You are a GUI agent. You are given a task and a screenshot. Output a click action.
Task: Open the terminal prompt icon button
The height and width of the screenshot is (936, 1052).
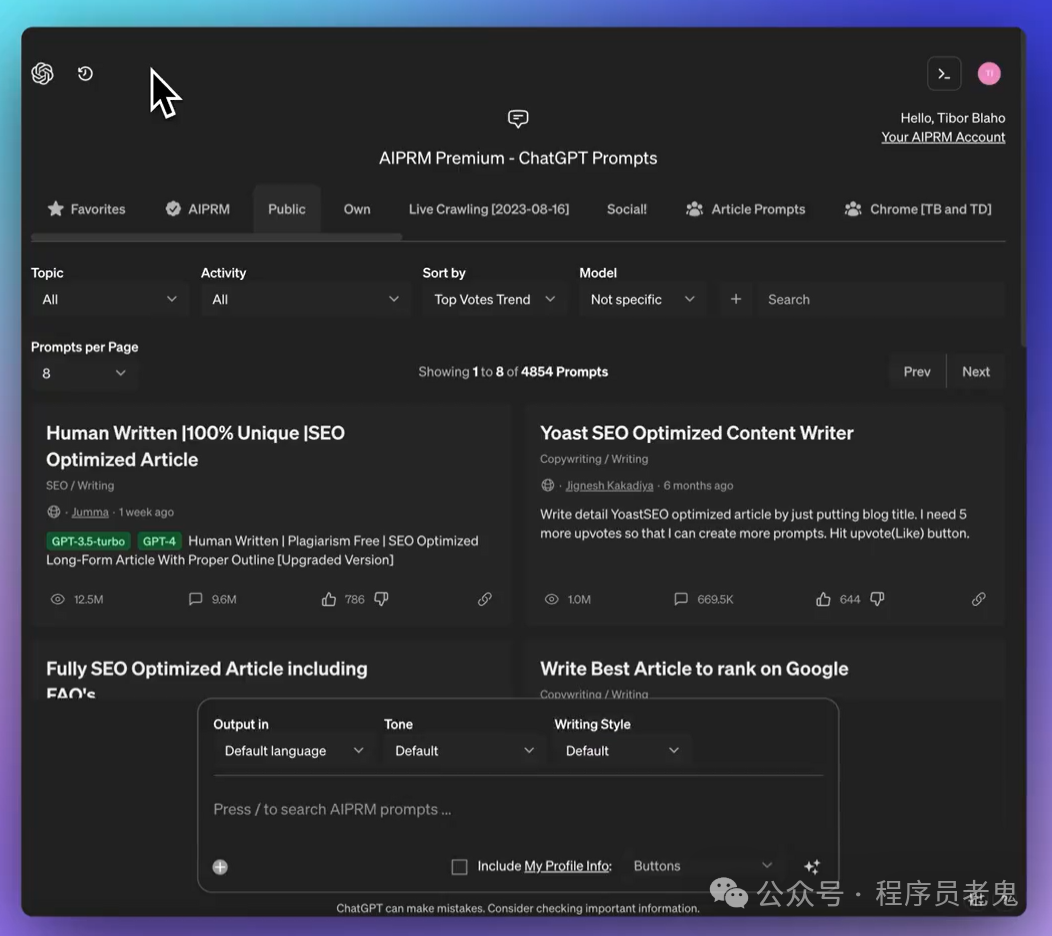point(944,74)
